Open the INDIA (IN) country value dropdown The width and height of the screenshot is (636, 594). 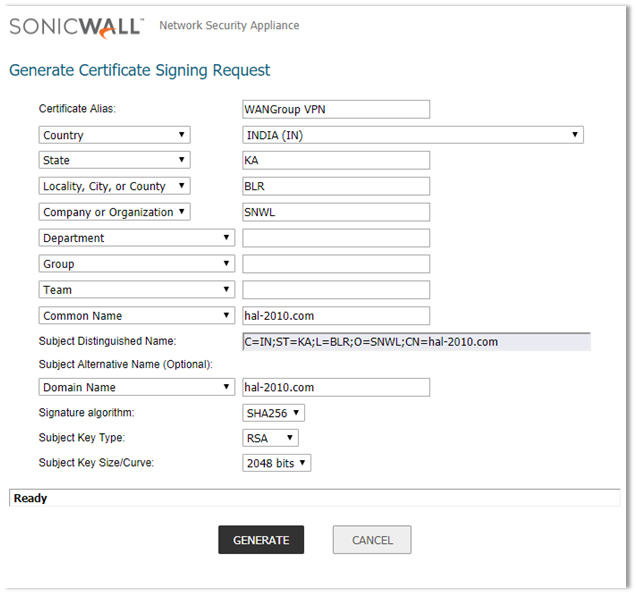[412, 135]
